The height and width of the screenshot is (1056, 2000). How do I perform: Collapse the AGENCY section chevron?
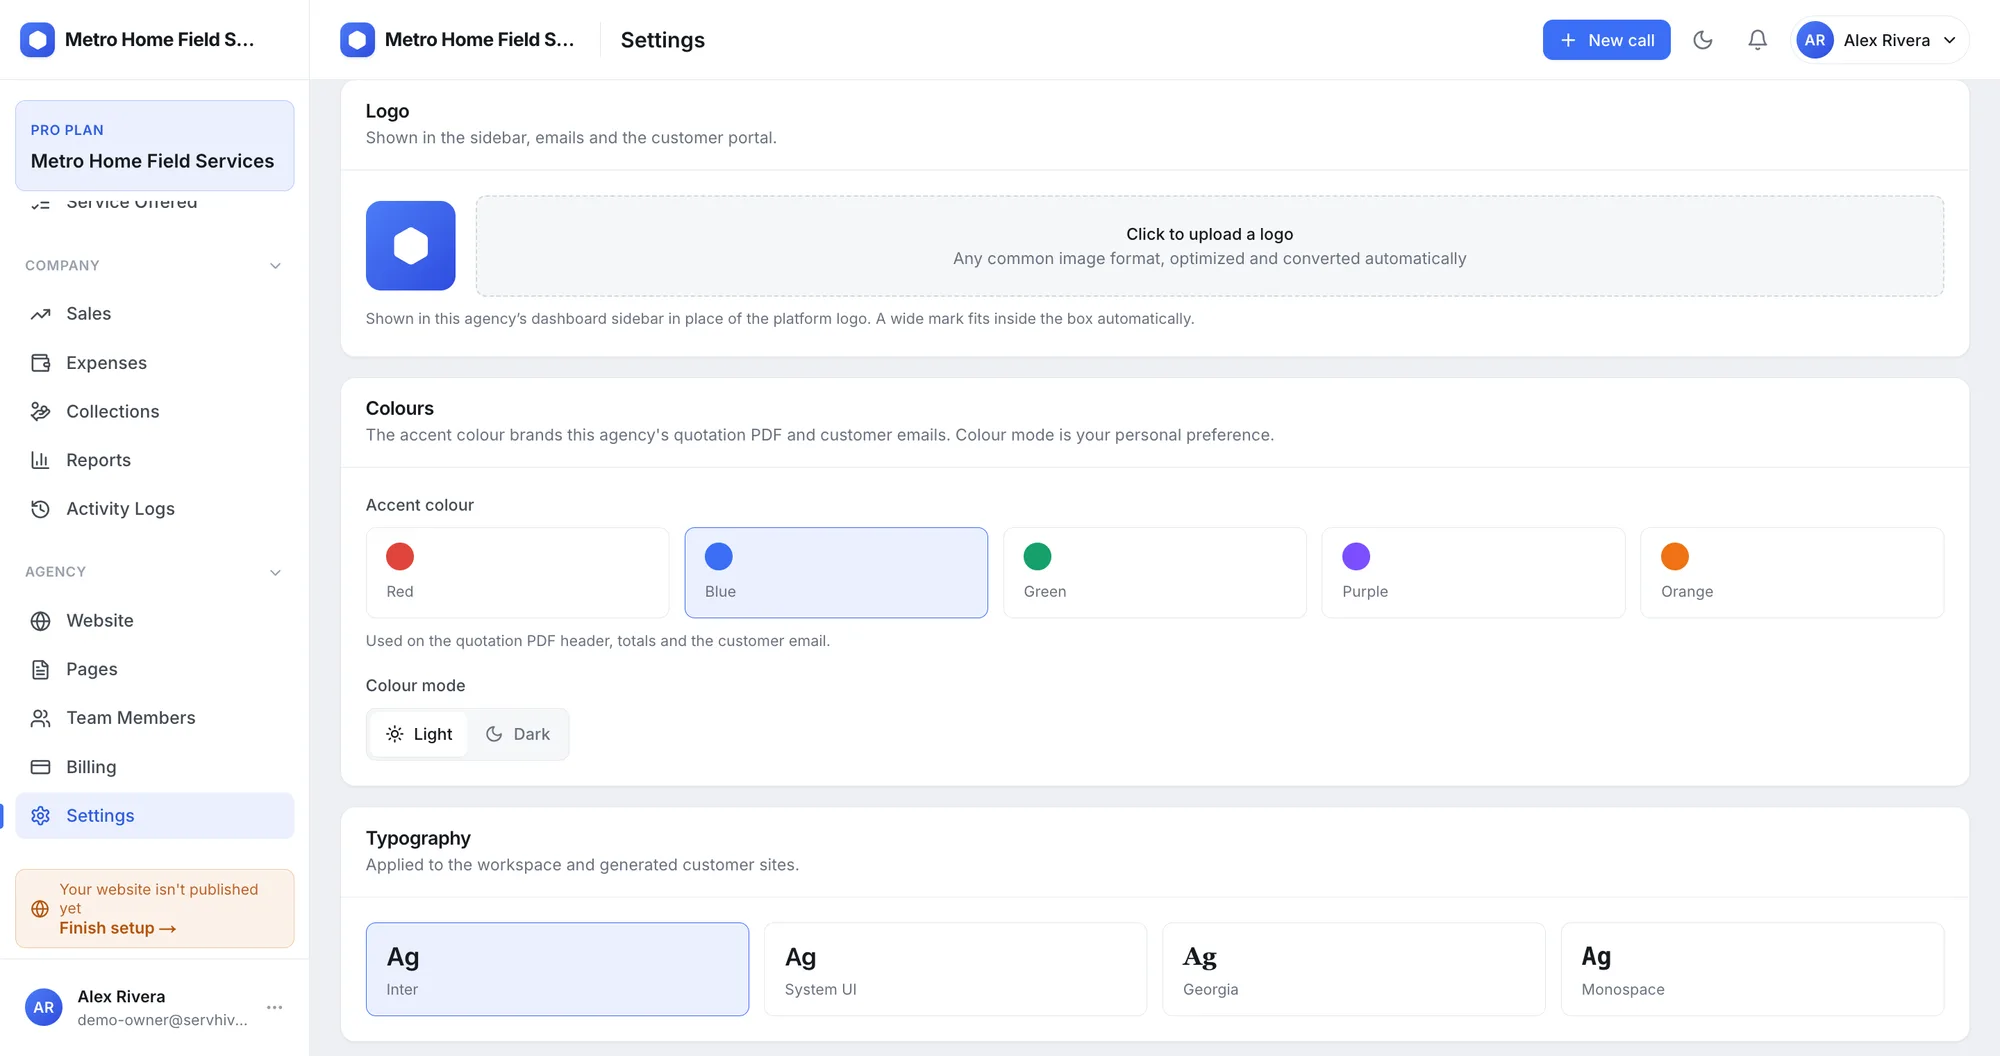[275, 572]
